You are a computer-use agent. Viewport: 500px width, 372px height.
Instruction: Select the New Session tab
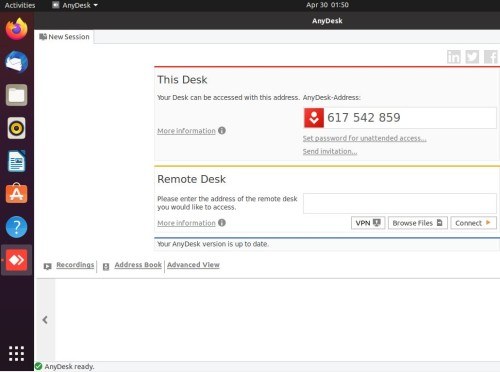(65, 37)
